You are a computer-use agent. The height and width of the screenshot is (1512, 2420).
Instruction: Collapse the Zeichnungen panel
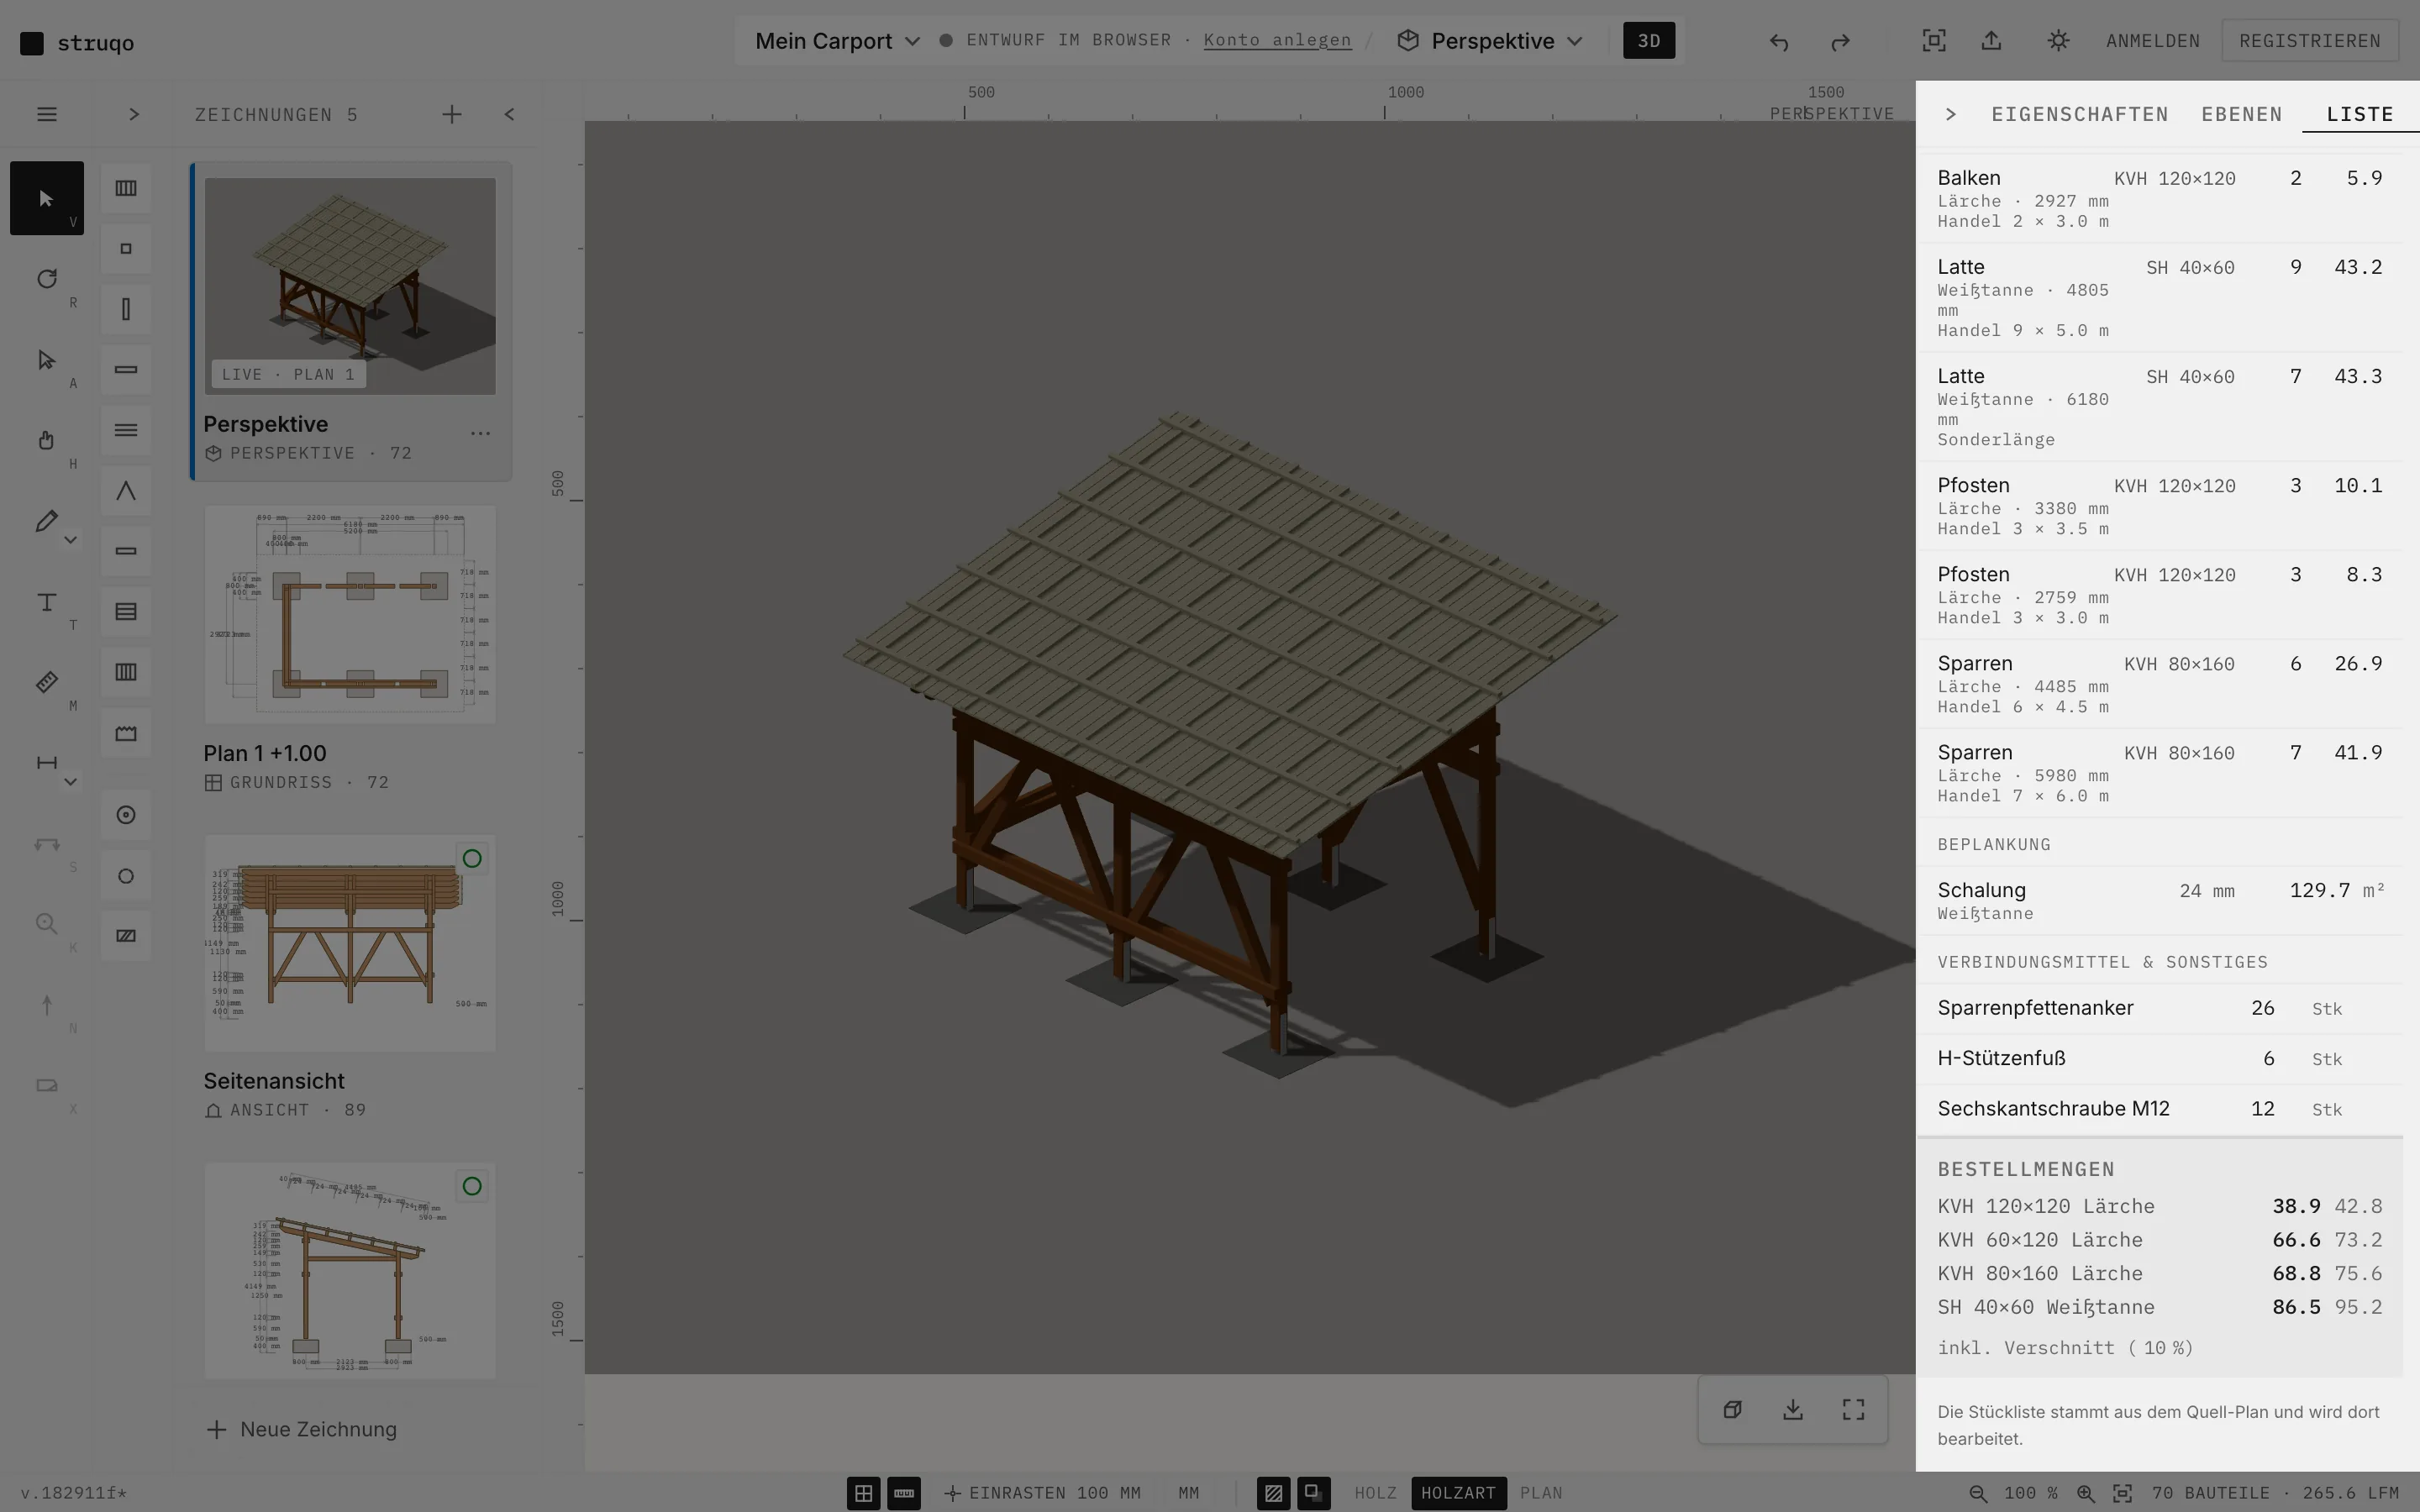(x=509, y=114)
